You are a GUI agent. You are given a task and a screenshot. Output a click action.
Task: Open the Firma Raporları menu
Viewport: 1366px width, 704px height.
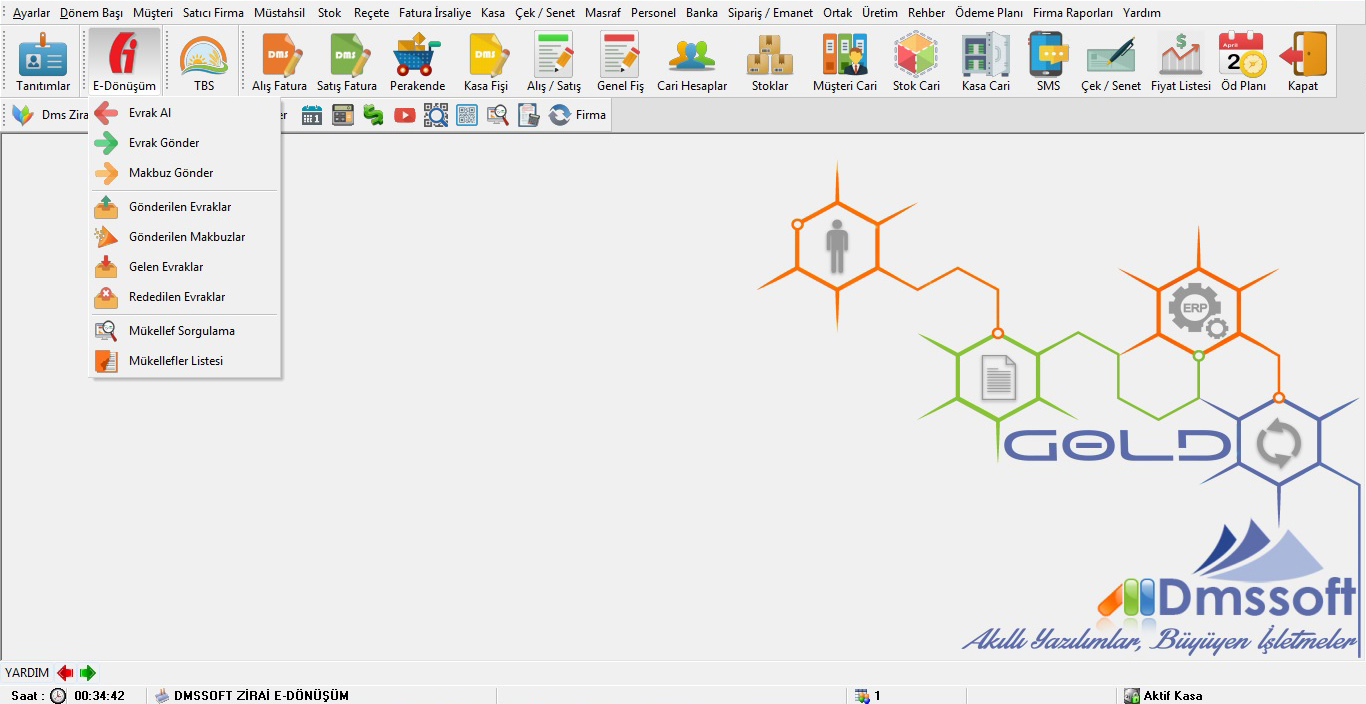click(1072, 13)
